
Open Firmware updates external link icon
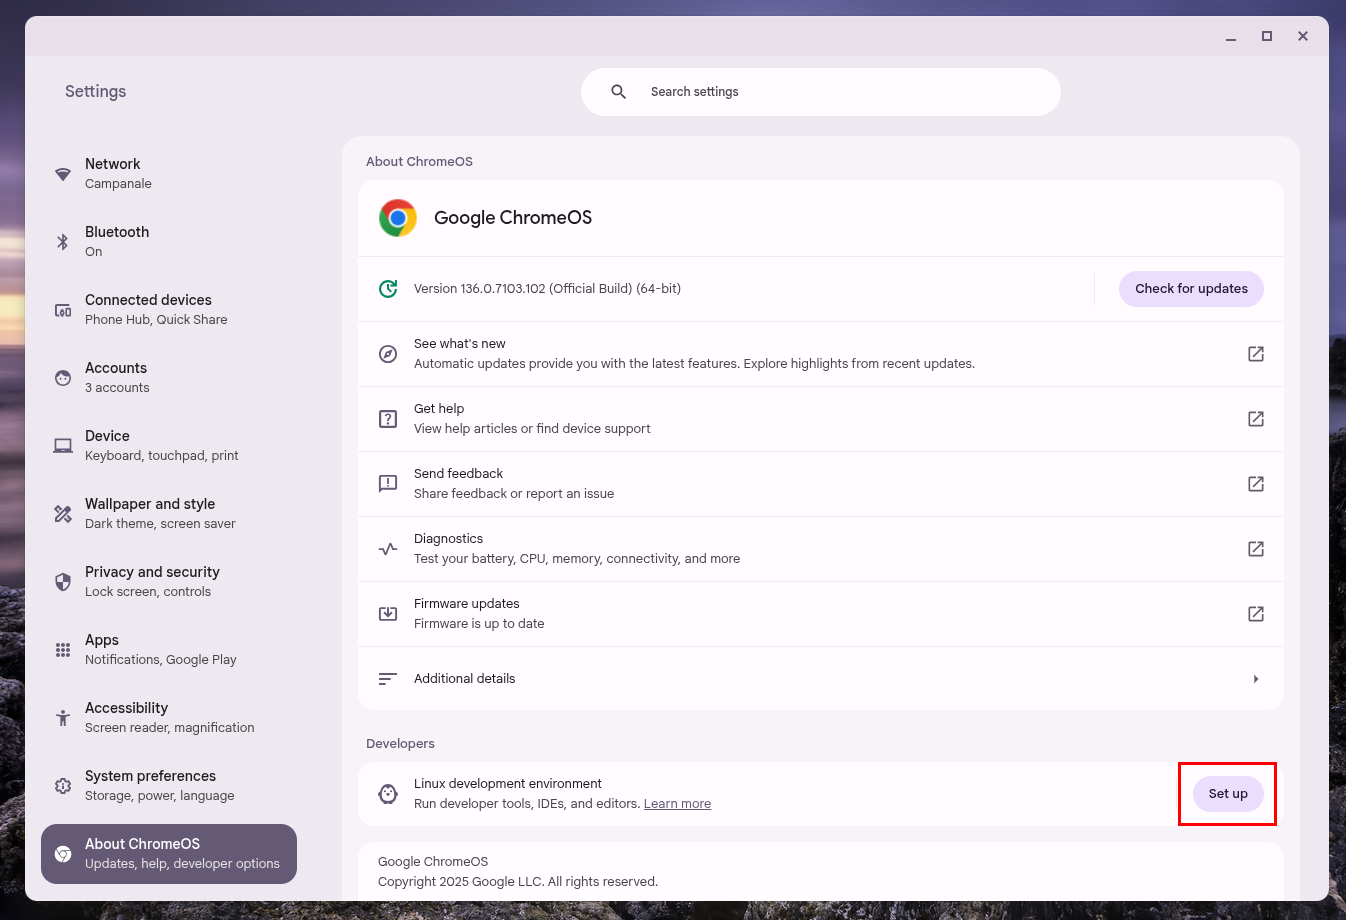1256,614
